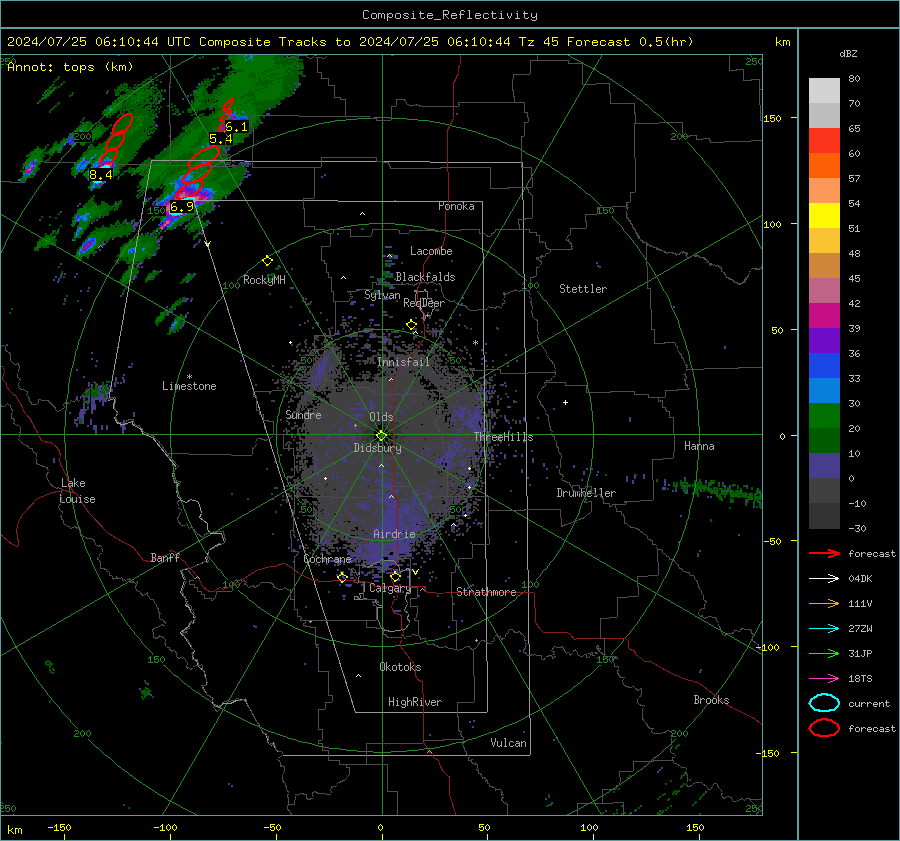900x841 pixels.
Task: Click the cyan 27ZW arrow legend icon
Action: (824, 629)
